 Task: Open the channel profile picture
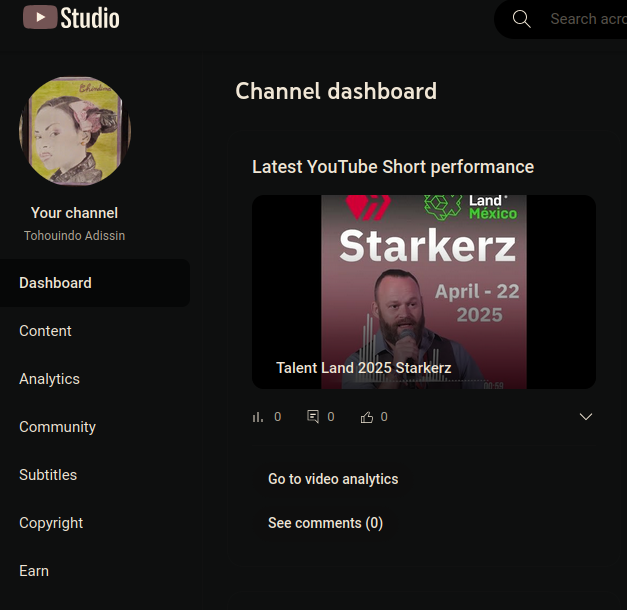pyautogui.click(x=75, y=131)
